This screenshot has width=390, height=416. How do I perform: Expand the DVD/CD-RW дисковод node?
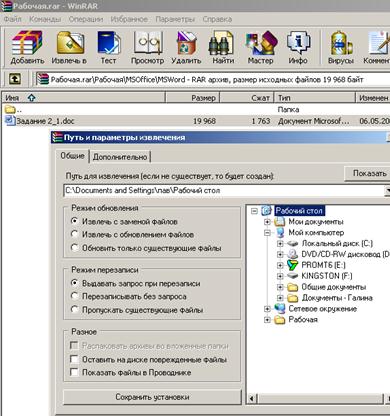coord(280,254)
